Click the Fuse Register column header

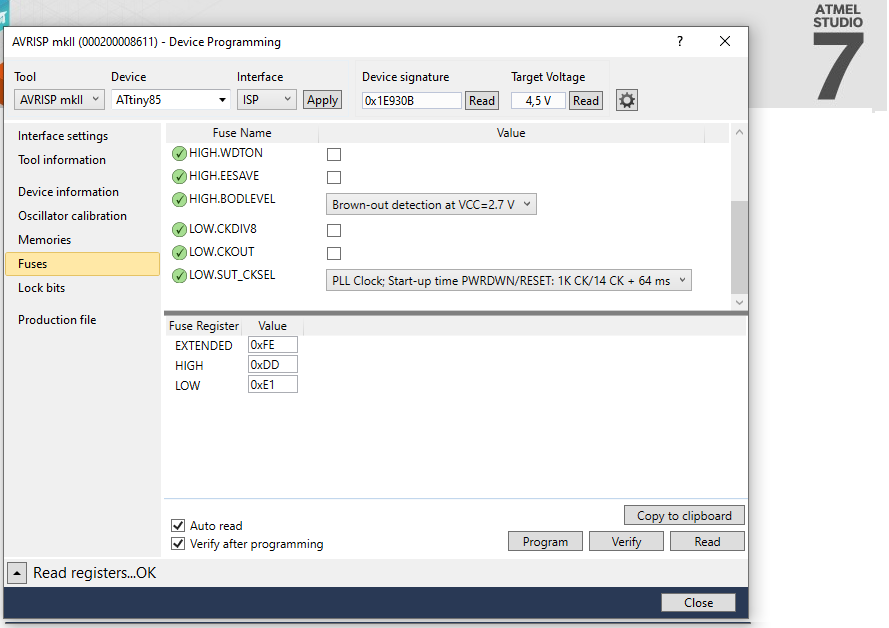204,326
